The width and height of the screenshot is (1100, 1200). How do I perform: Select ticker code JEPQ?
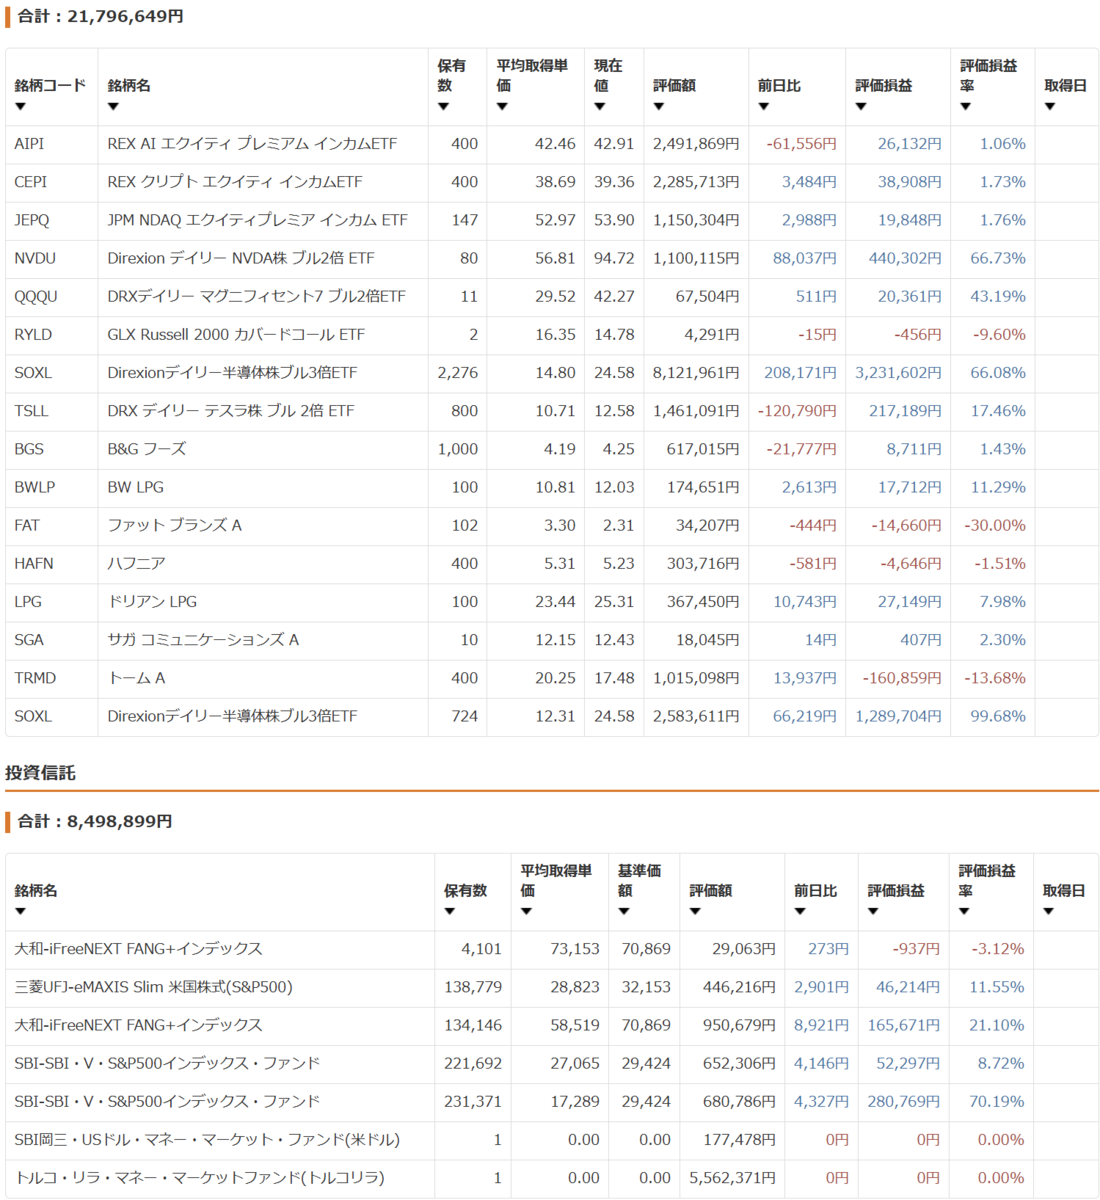tap(31, 220)
